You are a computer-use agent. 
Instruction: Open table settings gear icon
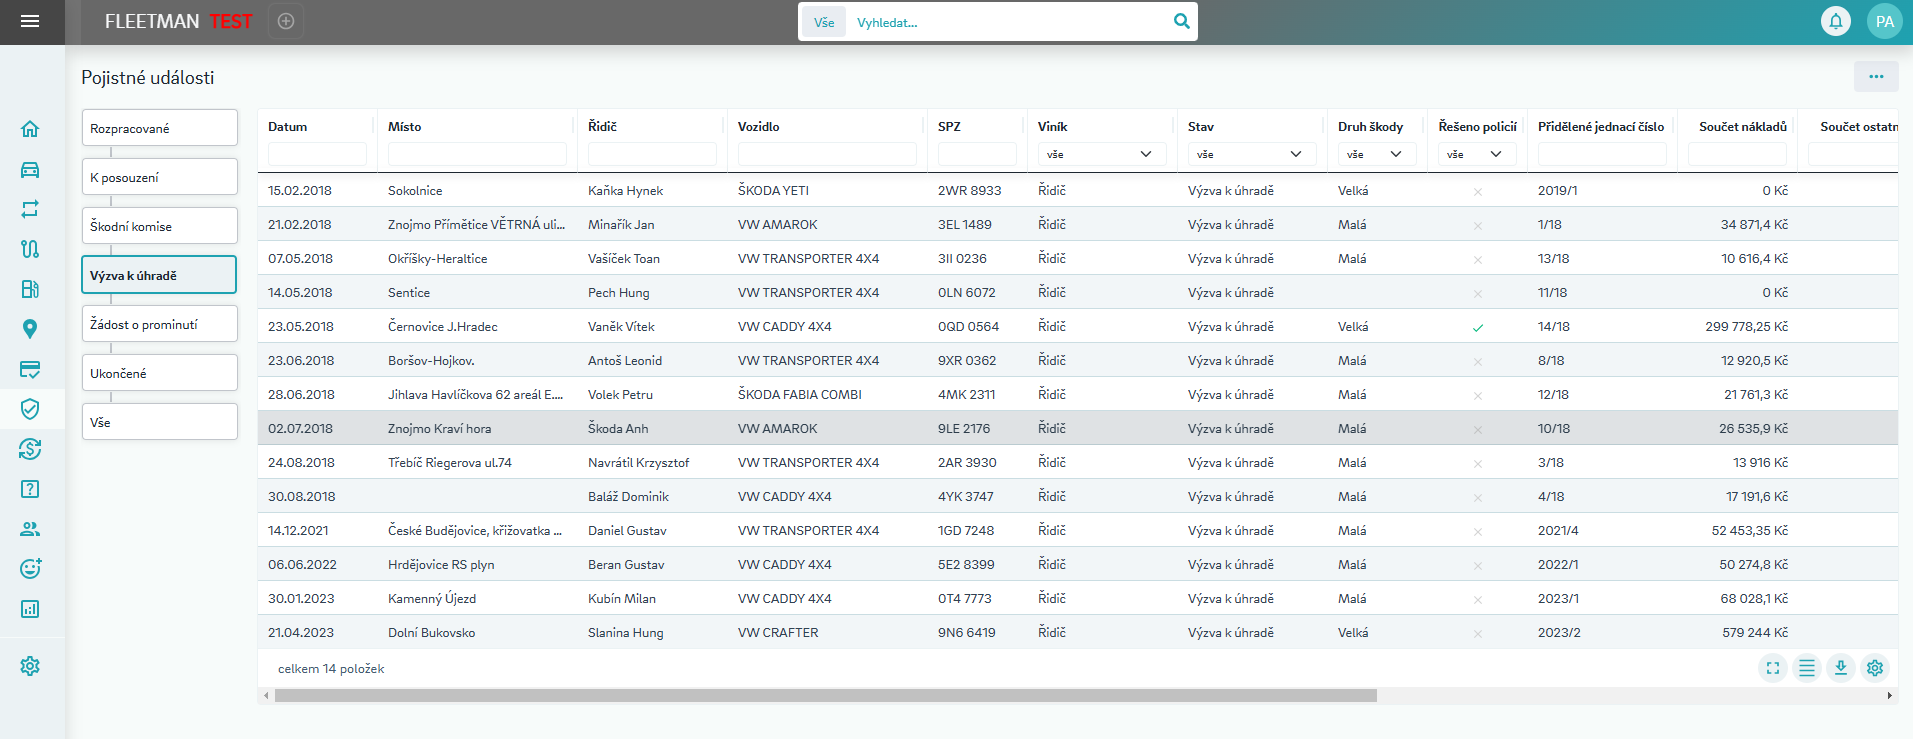coord(1875,668)
